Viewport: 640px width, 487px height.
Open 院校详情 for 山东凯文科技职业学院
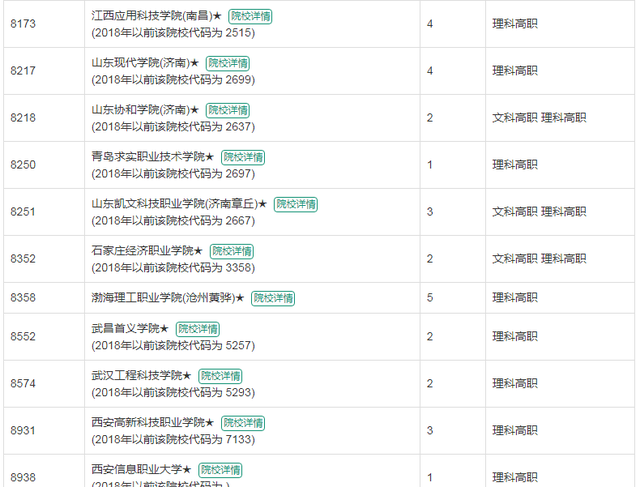coord(296,204)
